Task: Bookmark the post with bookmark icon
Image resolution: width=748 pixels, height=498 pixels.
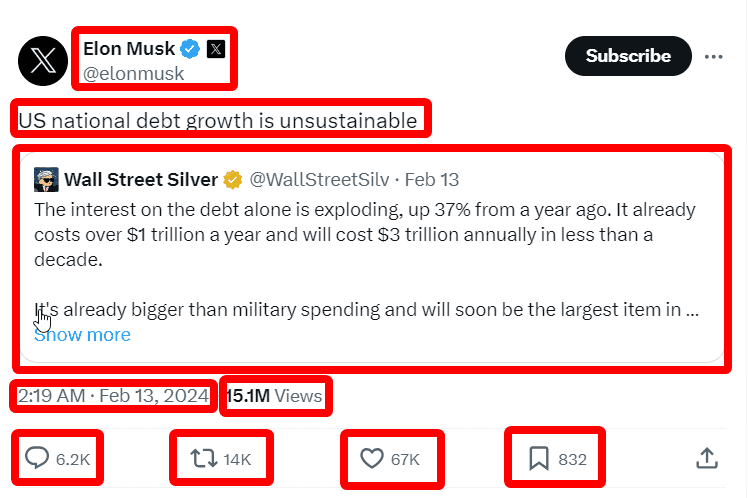Action: [x=538, y=459]
